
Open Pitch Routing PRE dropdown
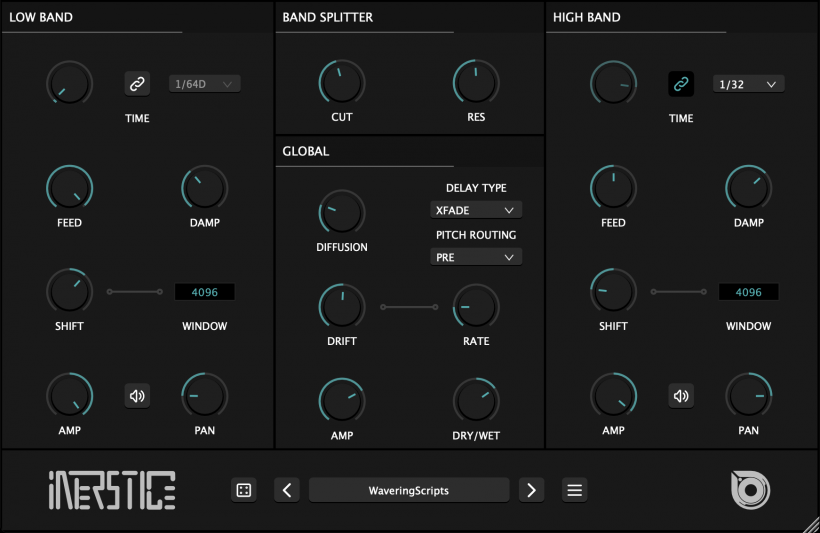coord(475,257)
